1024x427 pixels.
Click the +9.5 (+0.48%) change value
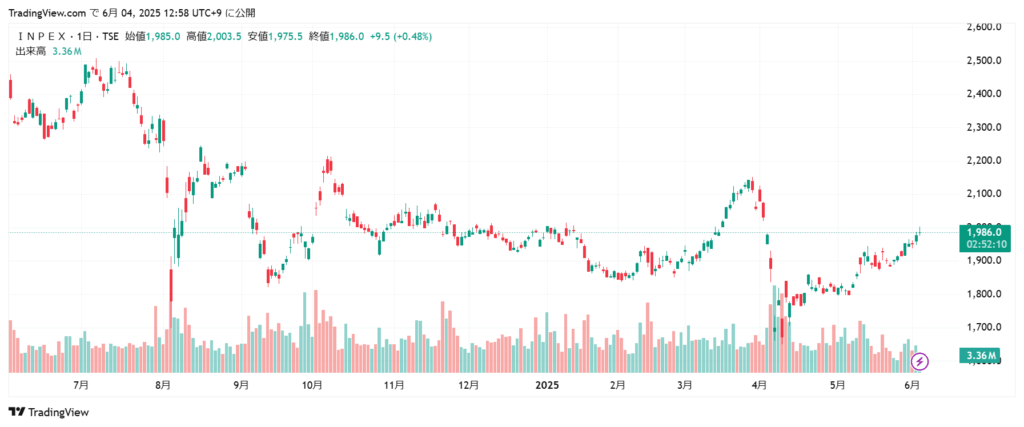point(401,37)
